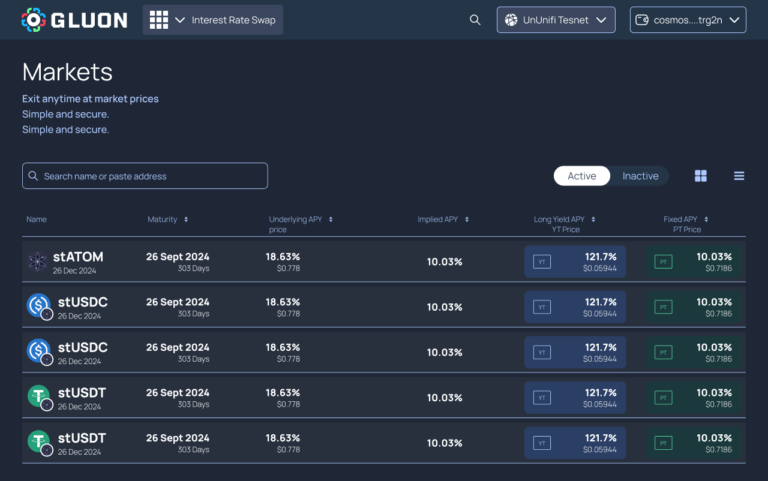The height and width of the screenshot is (481, 768).
Task: Switch to grid card view
Action: coord(701,176)
